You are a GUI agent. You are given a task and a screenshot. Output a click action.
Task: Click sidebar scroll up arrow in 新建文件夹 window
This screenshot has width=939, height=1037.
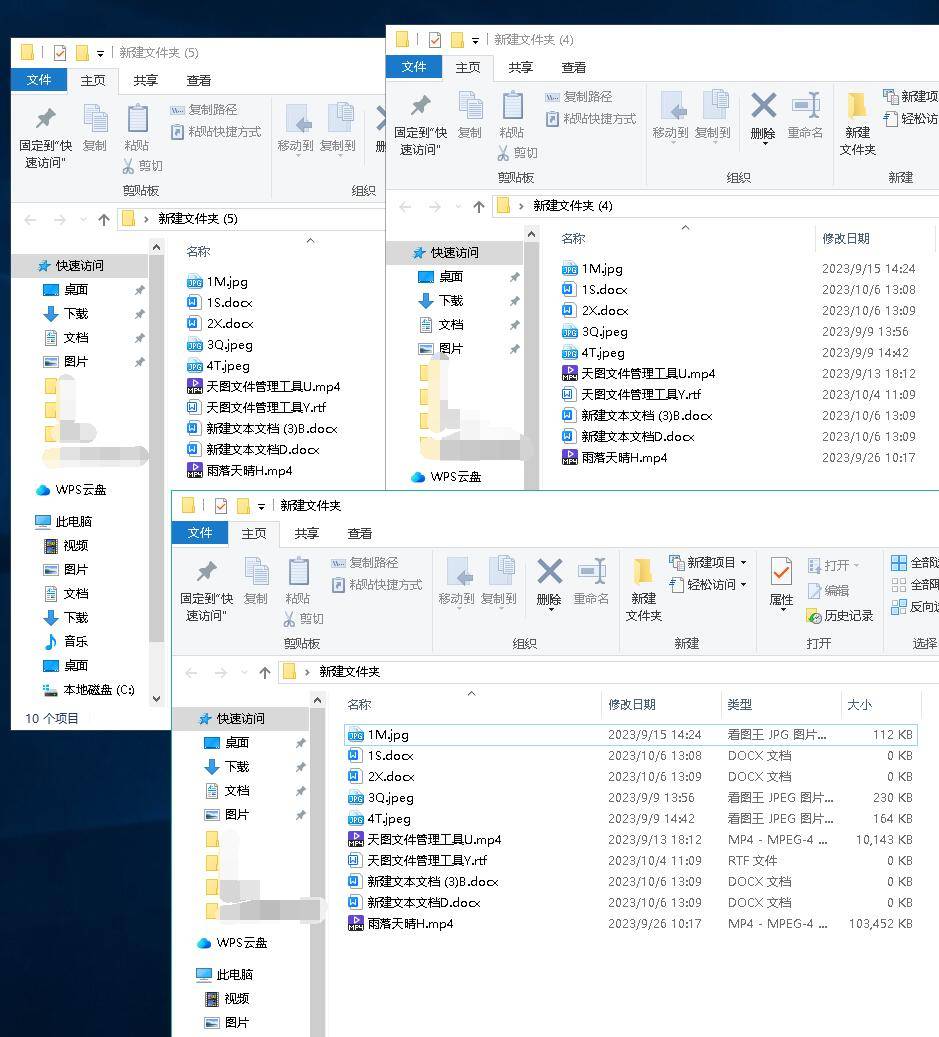tap(317, 700)
